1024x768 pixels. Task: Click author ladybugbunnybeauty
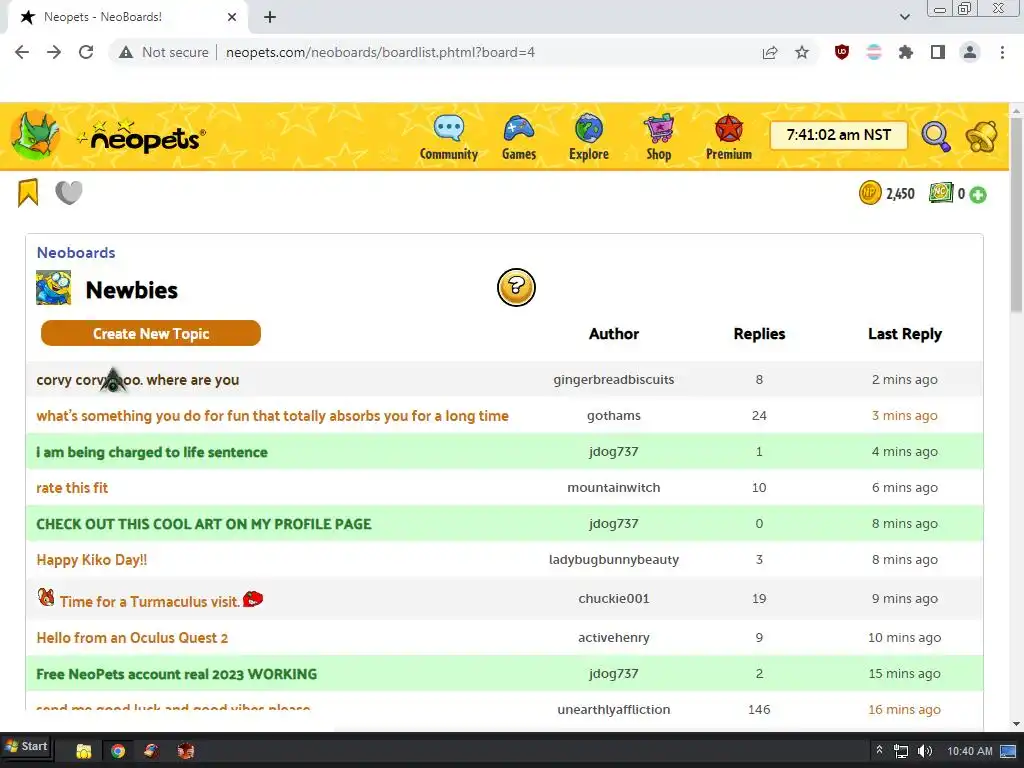coord(613,559)
